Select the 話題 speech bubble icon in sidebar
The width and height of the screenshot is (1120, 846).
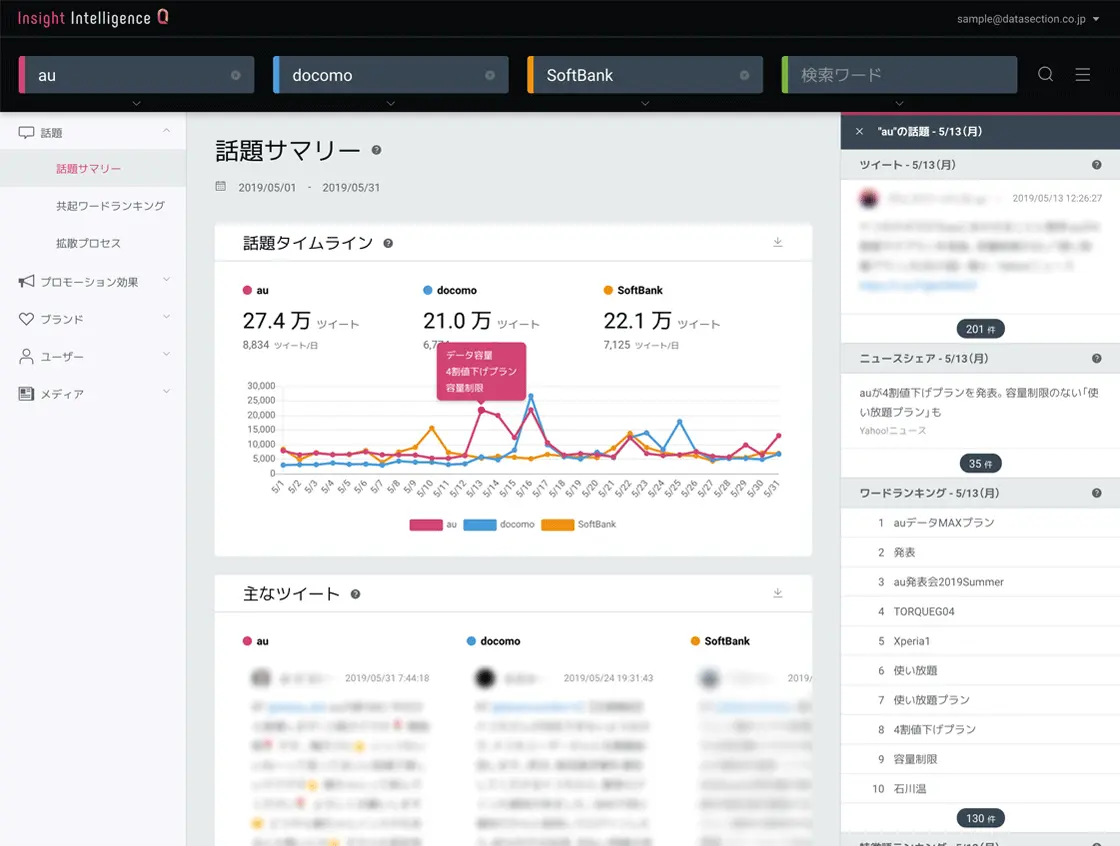(24, 131)
